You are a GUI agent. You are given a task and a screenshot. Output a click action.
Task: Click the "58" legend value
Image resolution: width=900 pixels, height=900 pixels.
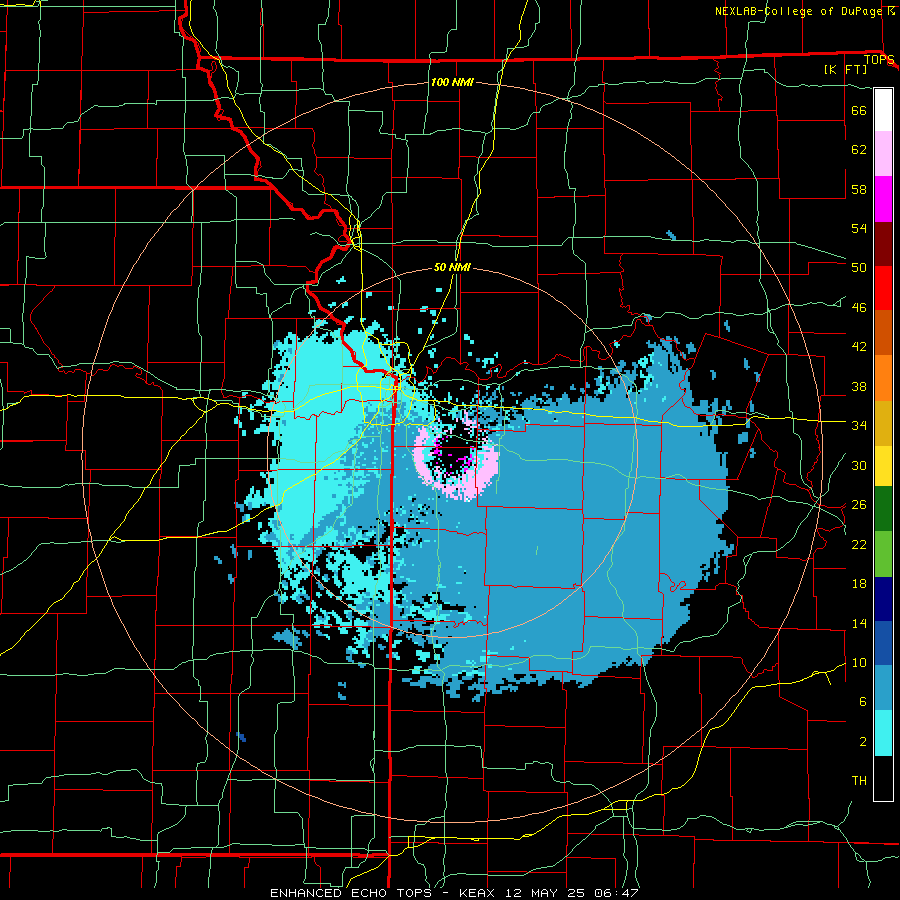[x=859, y=189]
